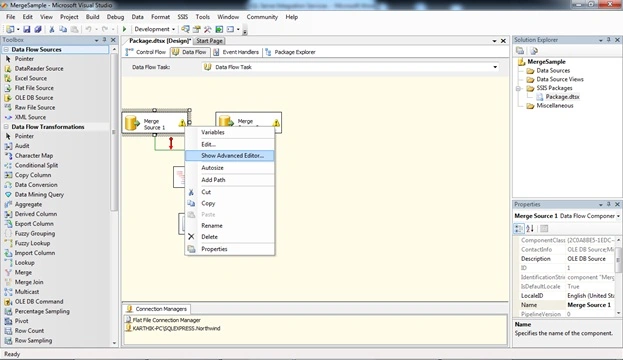
Task: Toggle auto-hide pin on Properties panel
Action: coord(608,204)
